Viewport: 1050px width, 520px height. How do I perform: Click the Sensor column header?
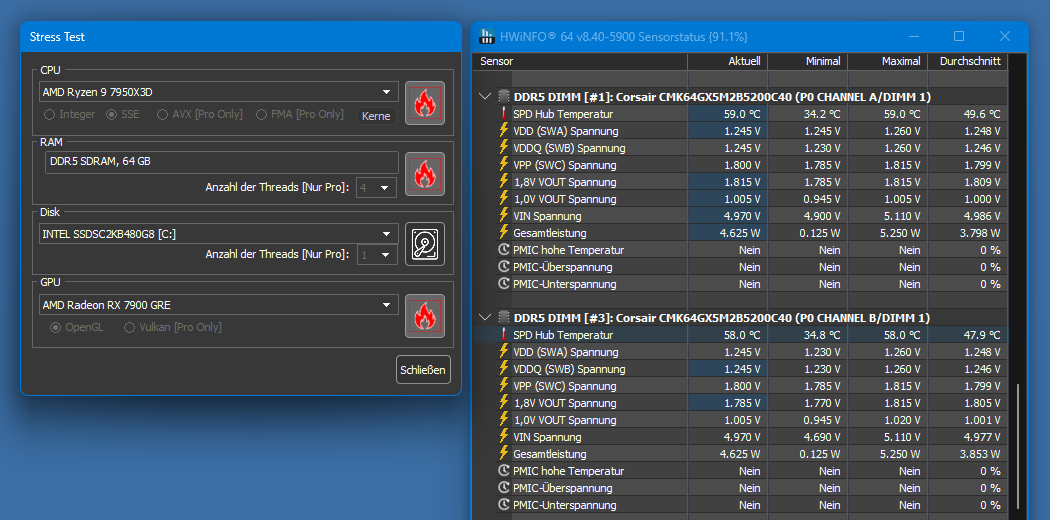point(581,61)
